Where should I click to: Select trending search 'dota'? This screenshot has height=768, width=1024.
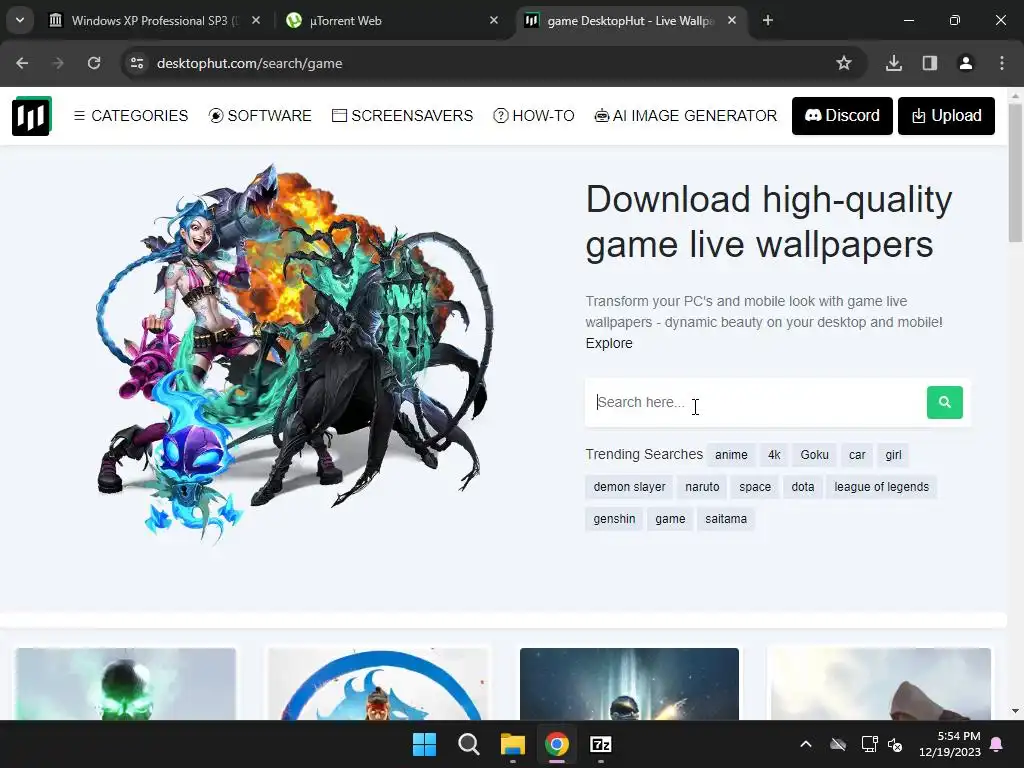[x=803, y=487]
